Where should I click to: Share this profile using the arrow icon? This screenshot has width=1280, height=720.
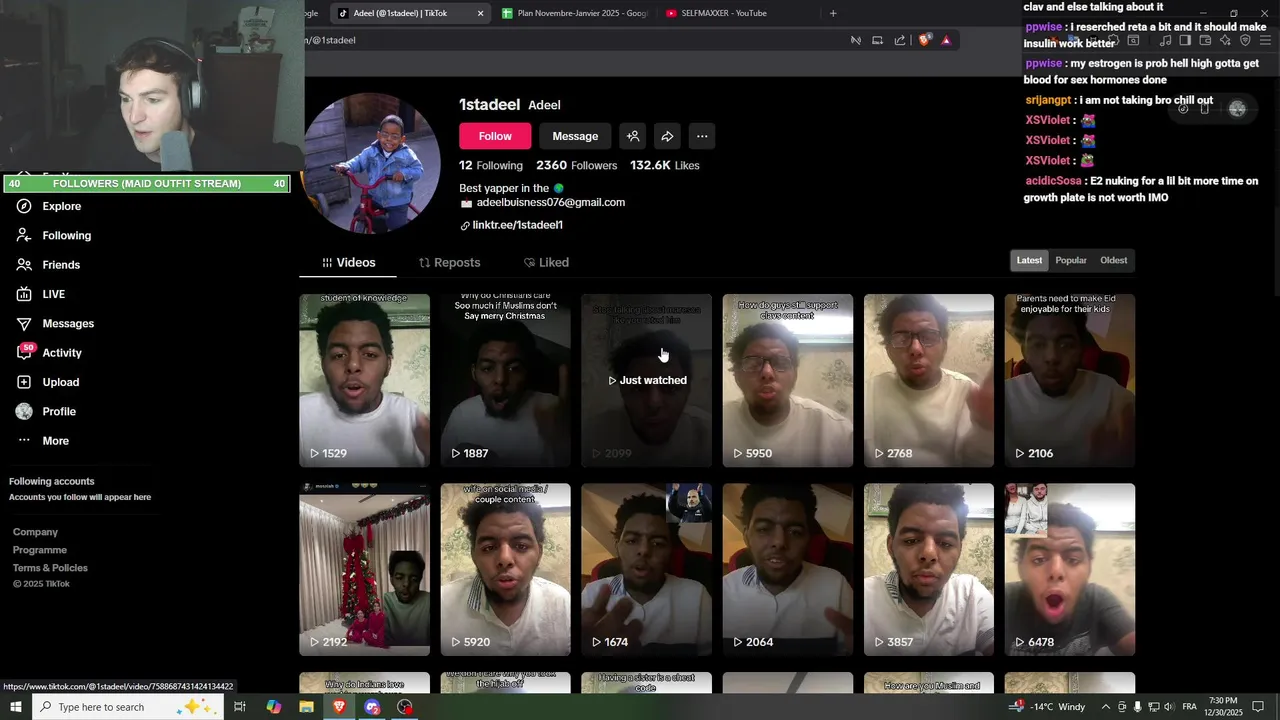pos(667,136)
